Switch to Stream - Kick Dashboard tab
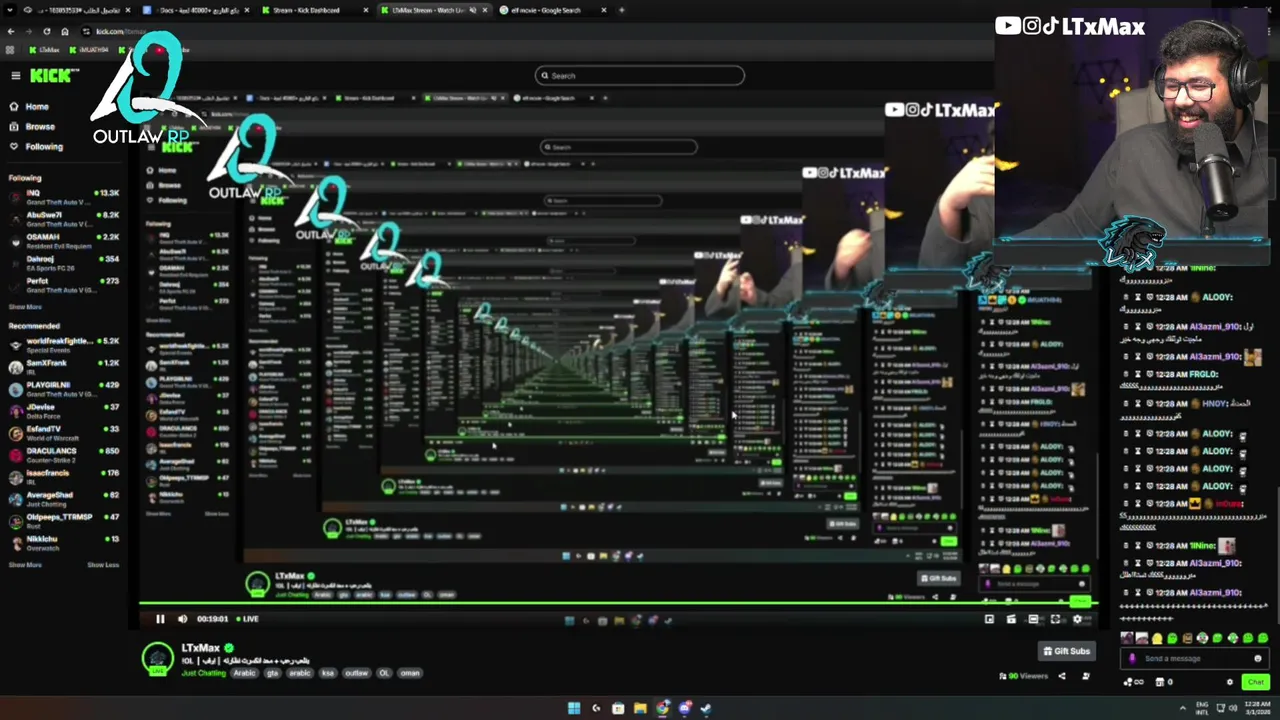1280x720 pixels. point(313,10)
